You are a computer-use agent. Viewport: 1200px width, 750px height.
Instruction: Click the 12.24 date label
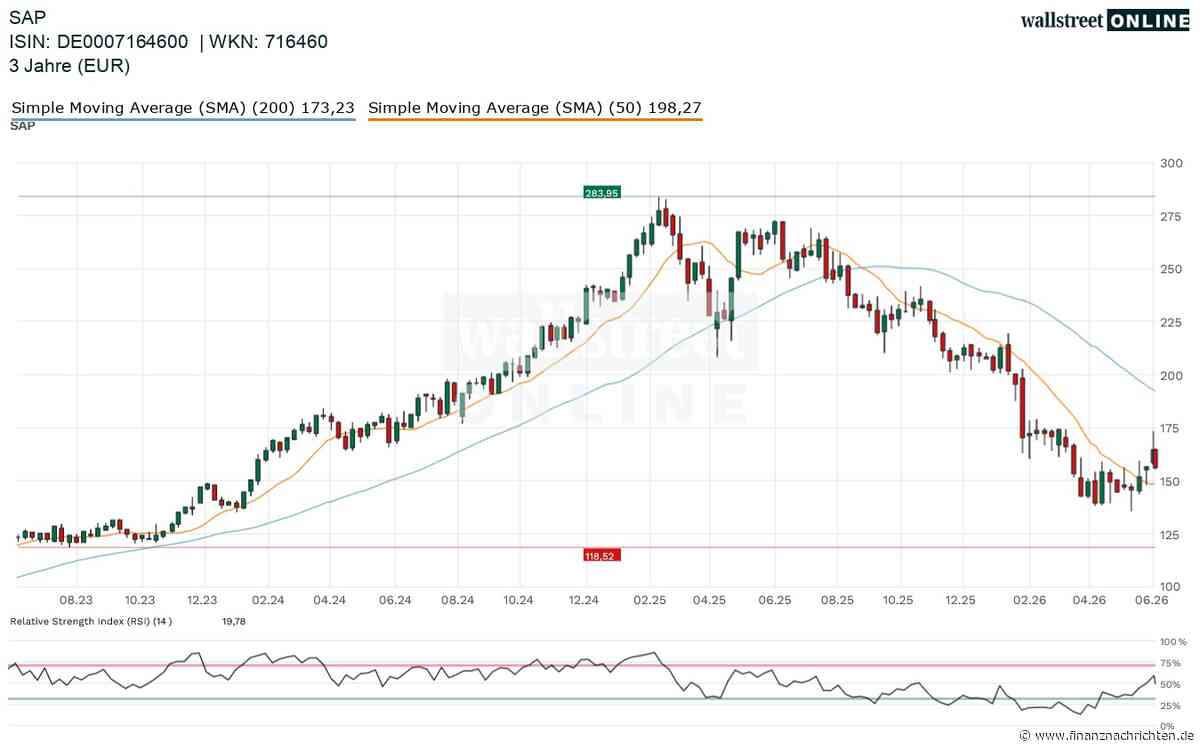(x=583, y=600)
